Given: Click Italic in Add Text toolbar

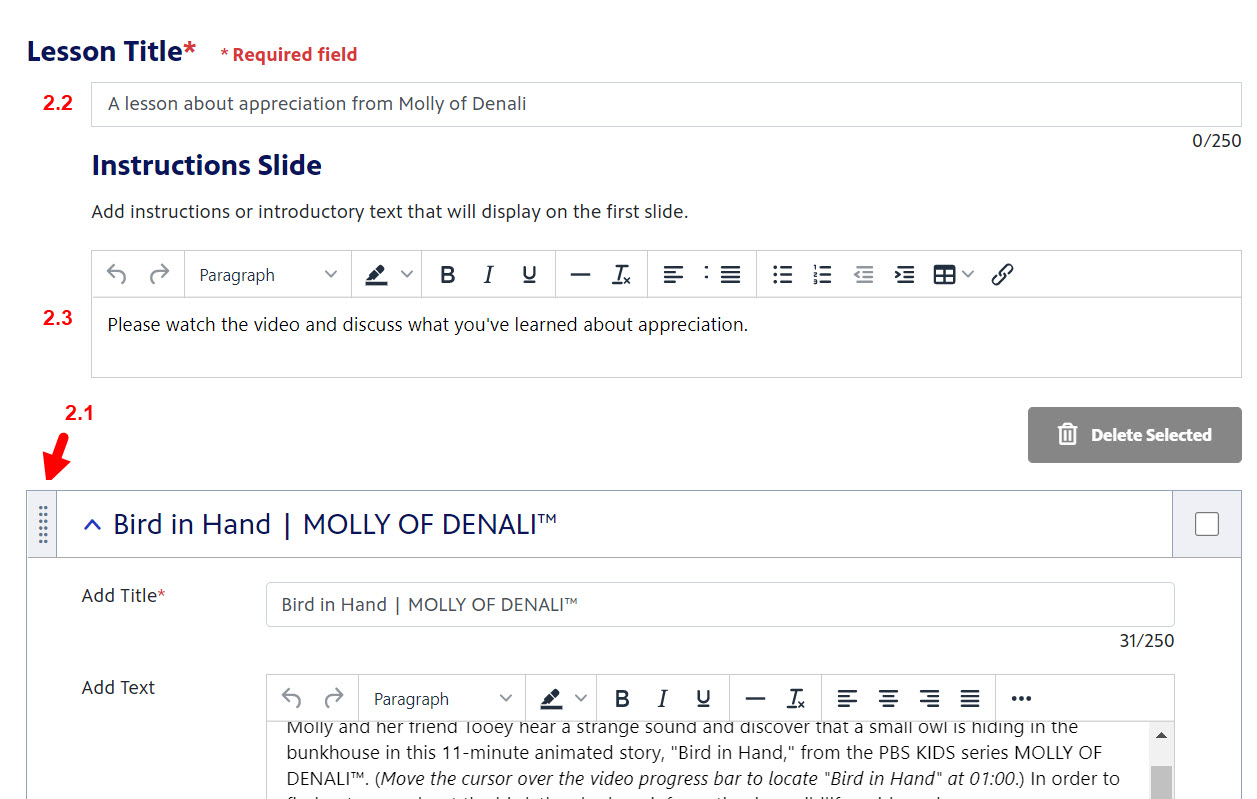Looking at the screenshot, I should (662, 699).
